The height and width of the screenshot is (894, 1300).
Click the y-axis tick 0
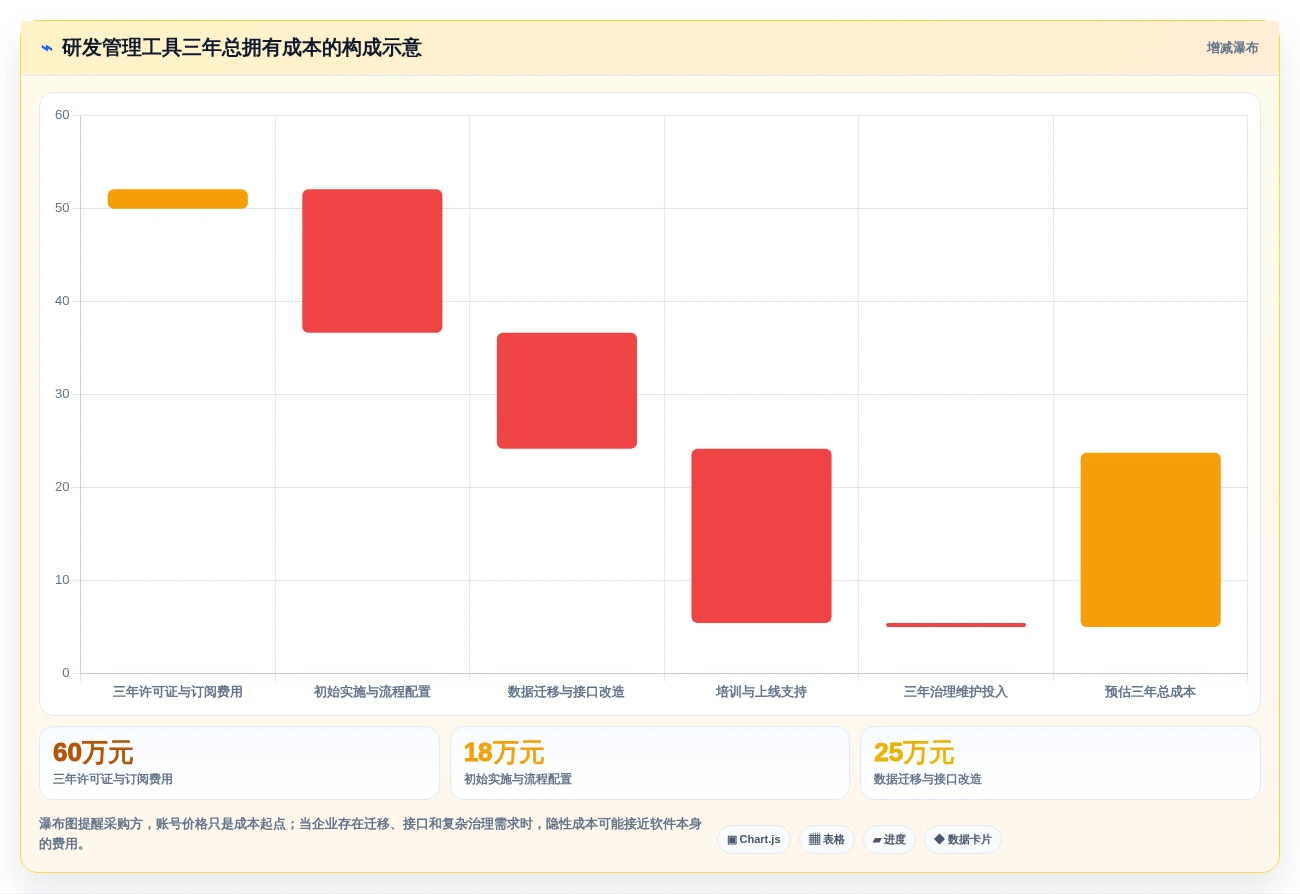click(66, 673)
